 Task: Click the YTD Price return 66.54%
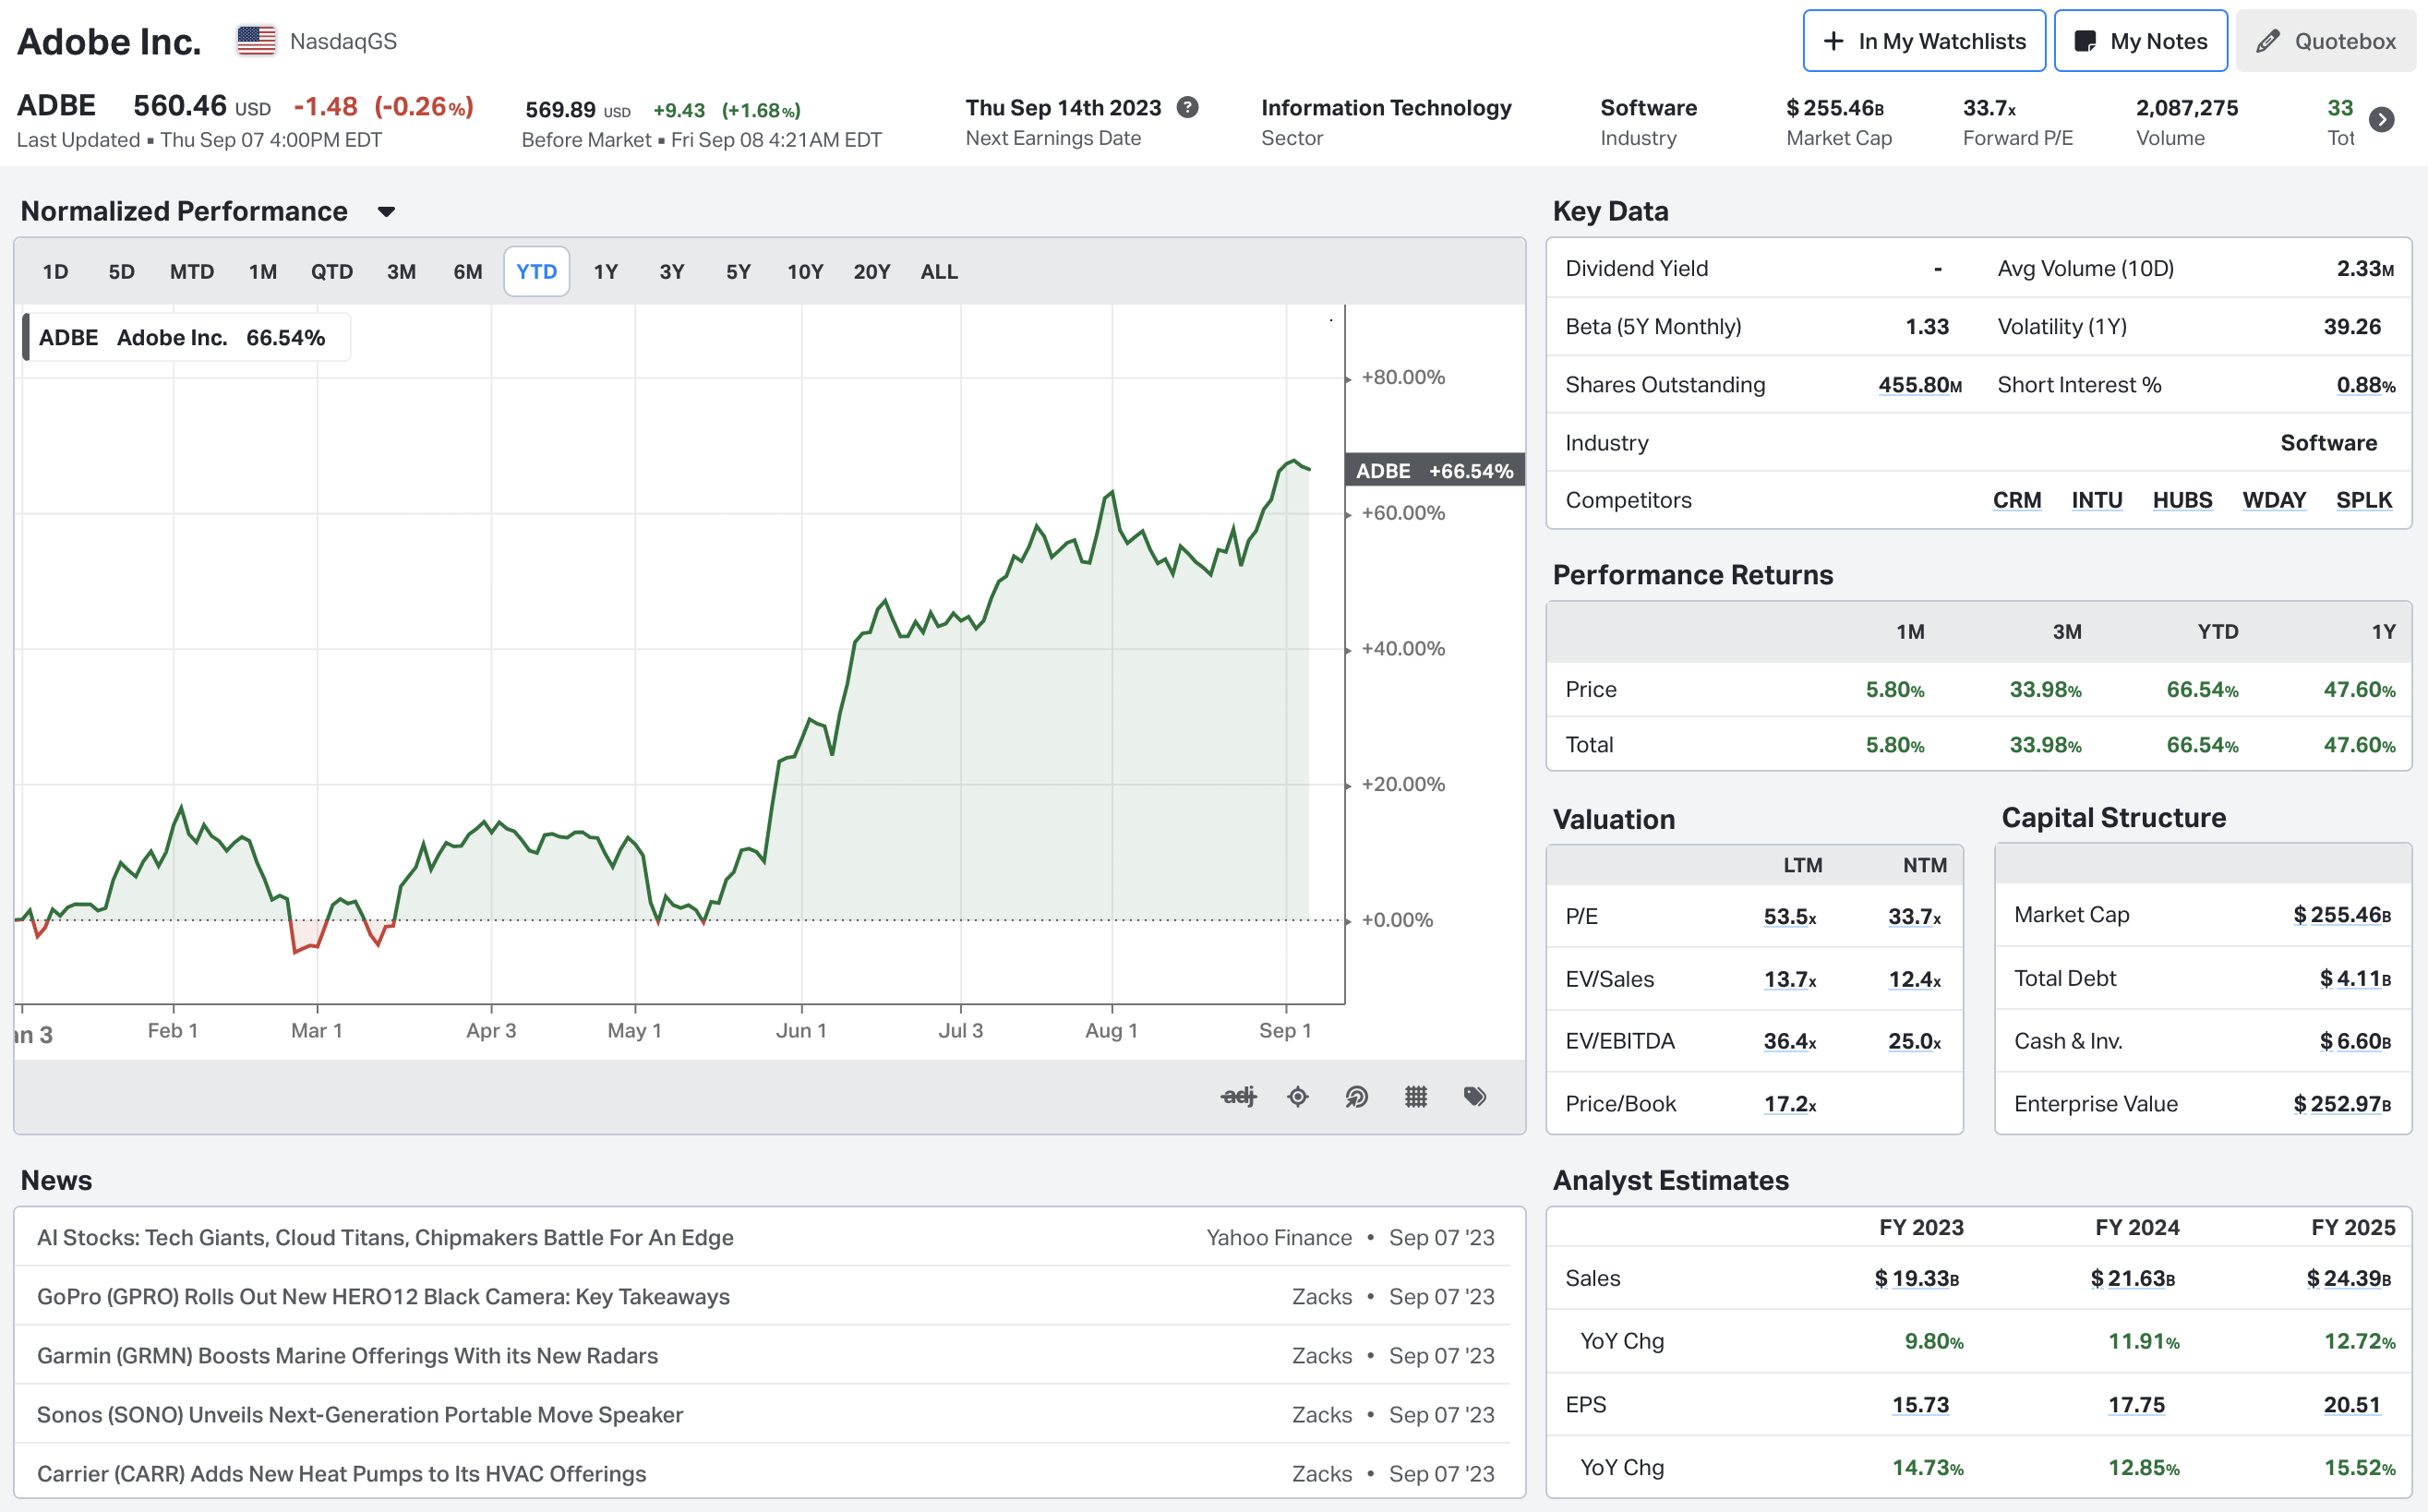coord(2202,690)
